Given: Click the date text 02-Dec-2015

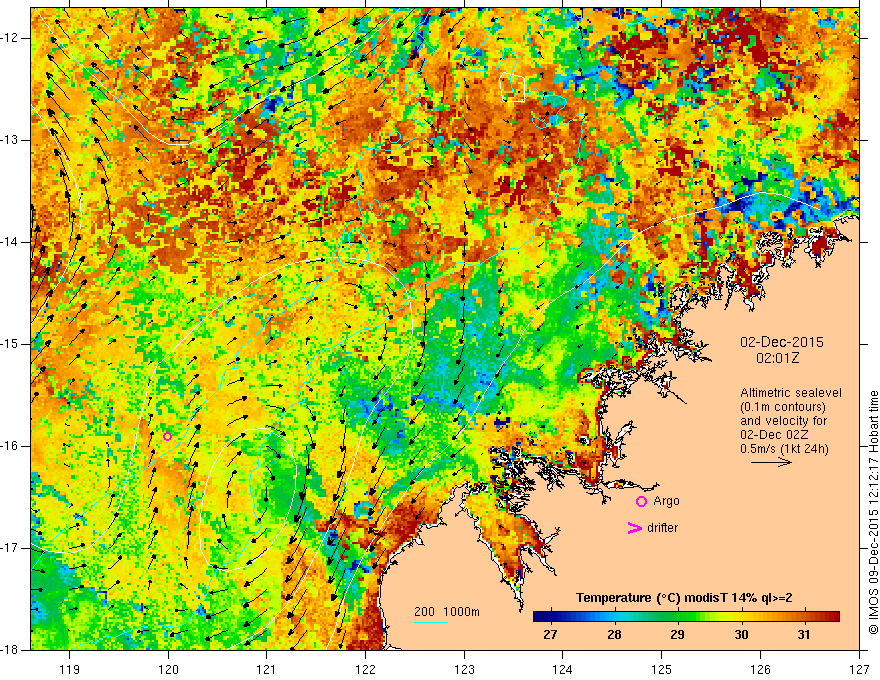Looking at the screenshot, I should point(782,342).
